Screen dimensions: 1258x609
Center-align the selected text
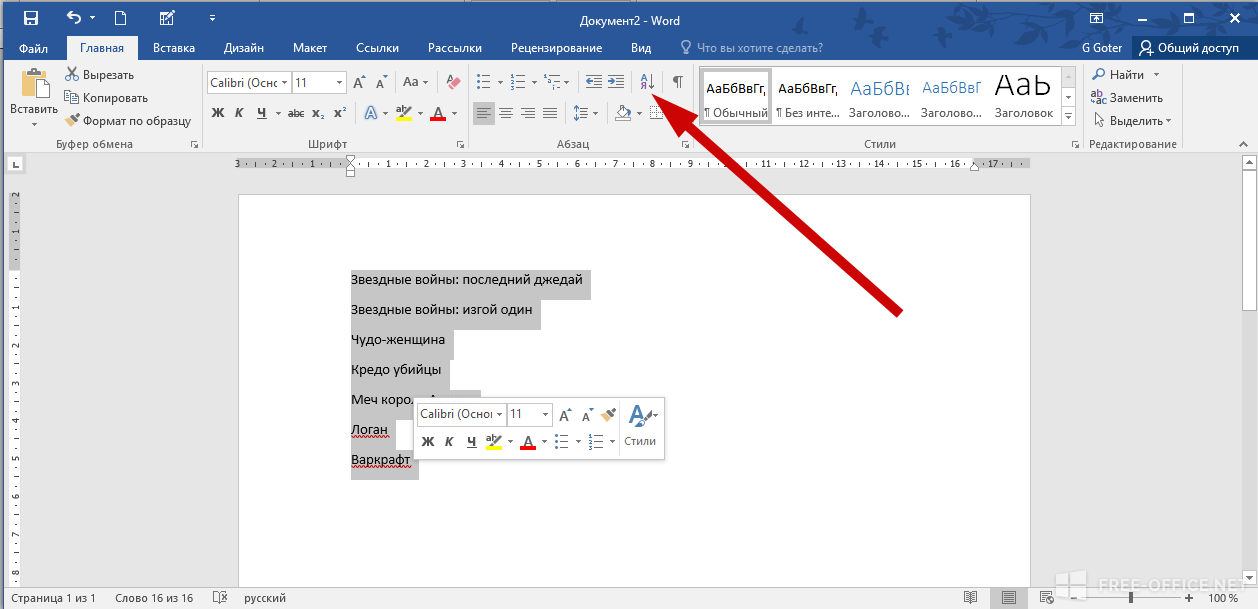click(x=506, y=113)
